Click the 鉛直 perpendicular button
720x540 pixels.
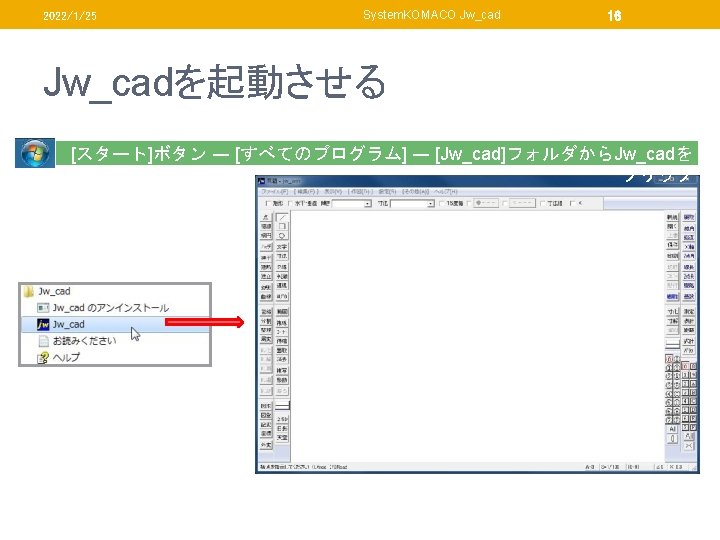coord(689,237)
